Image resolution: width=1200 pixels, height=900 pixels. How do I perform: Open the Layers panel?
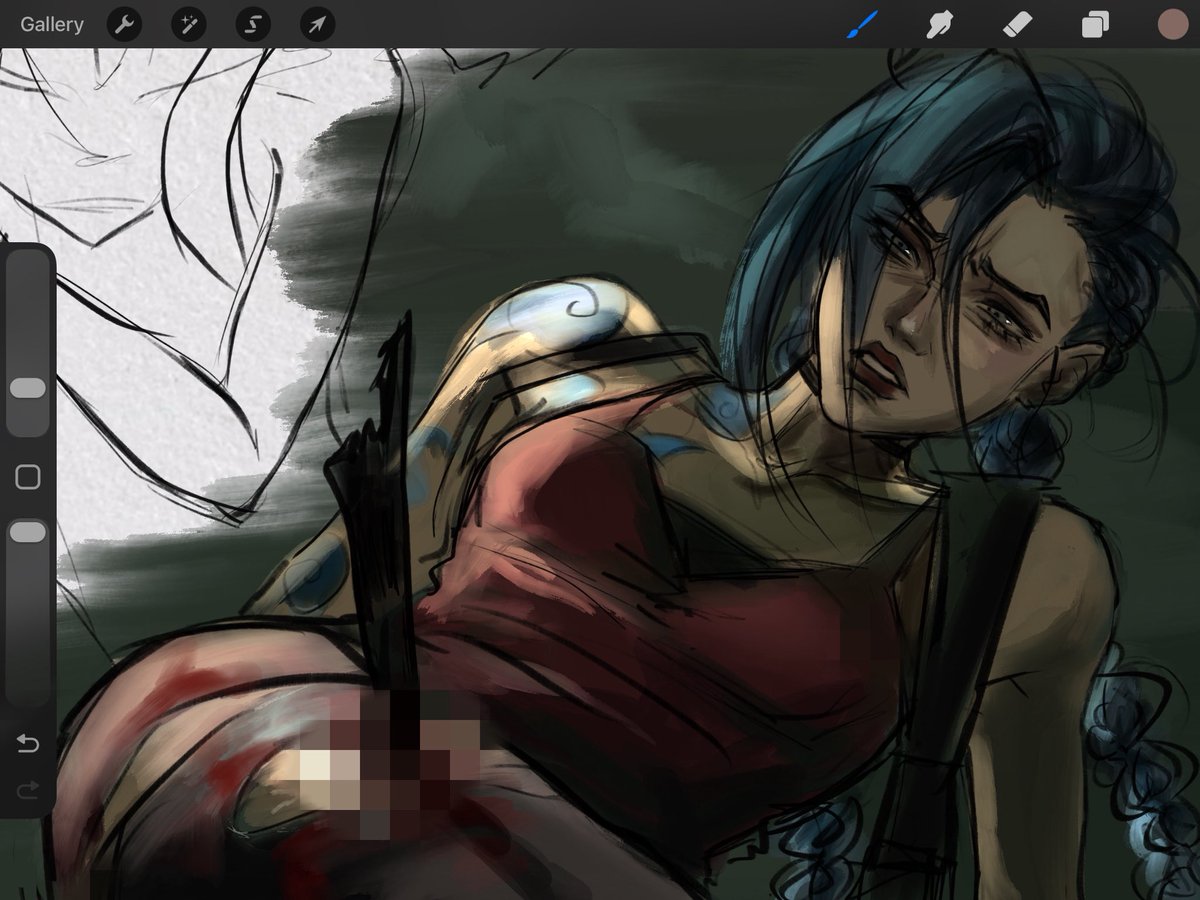[1095, 24]
